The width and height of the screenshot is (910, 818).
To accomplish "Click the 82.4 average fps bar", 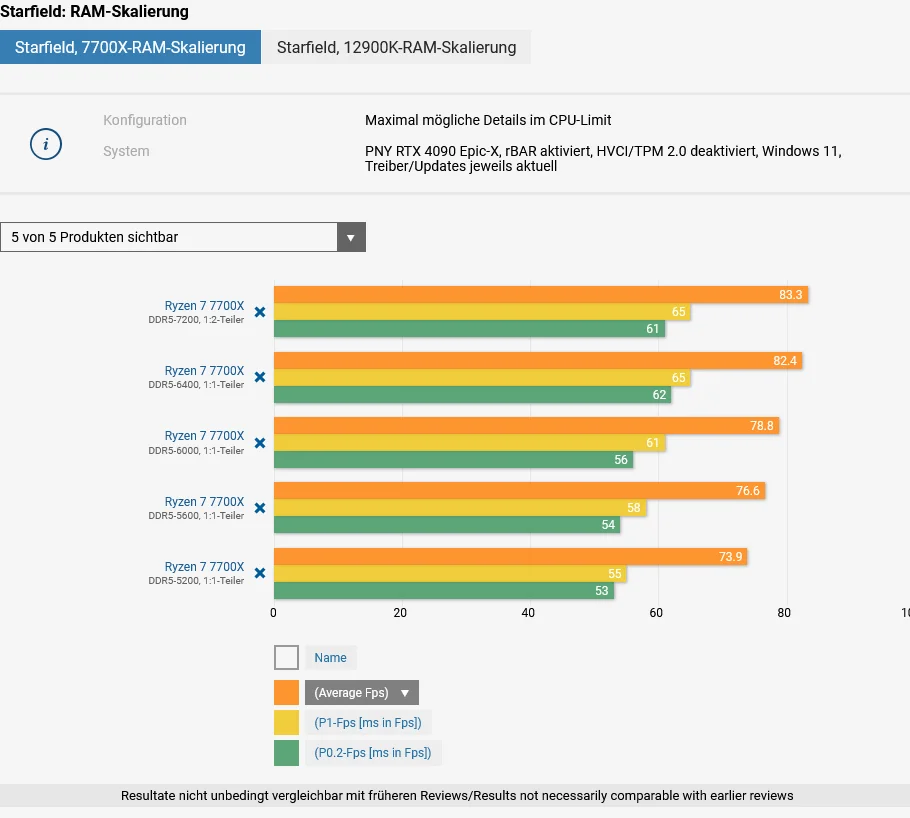I will click(x=538, y=361).
